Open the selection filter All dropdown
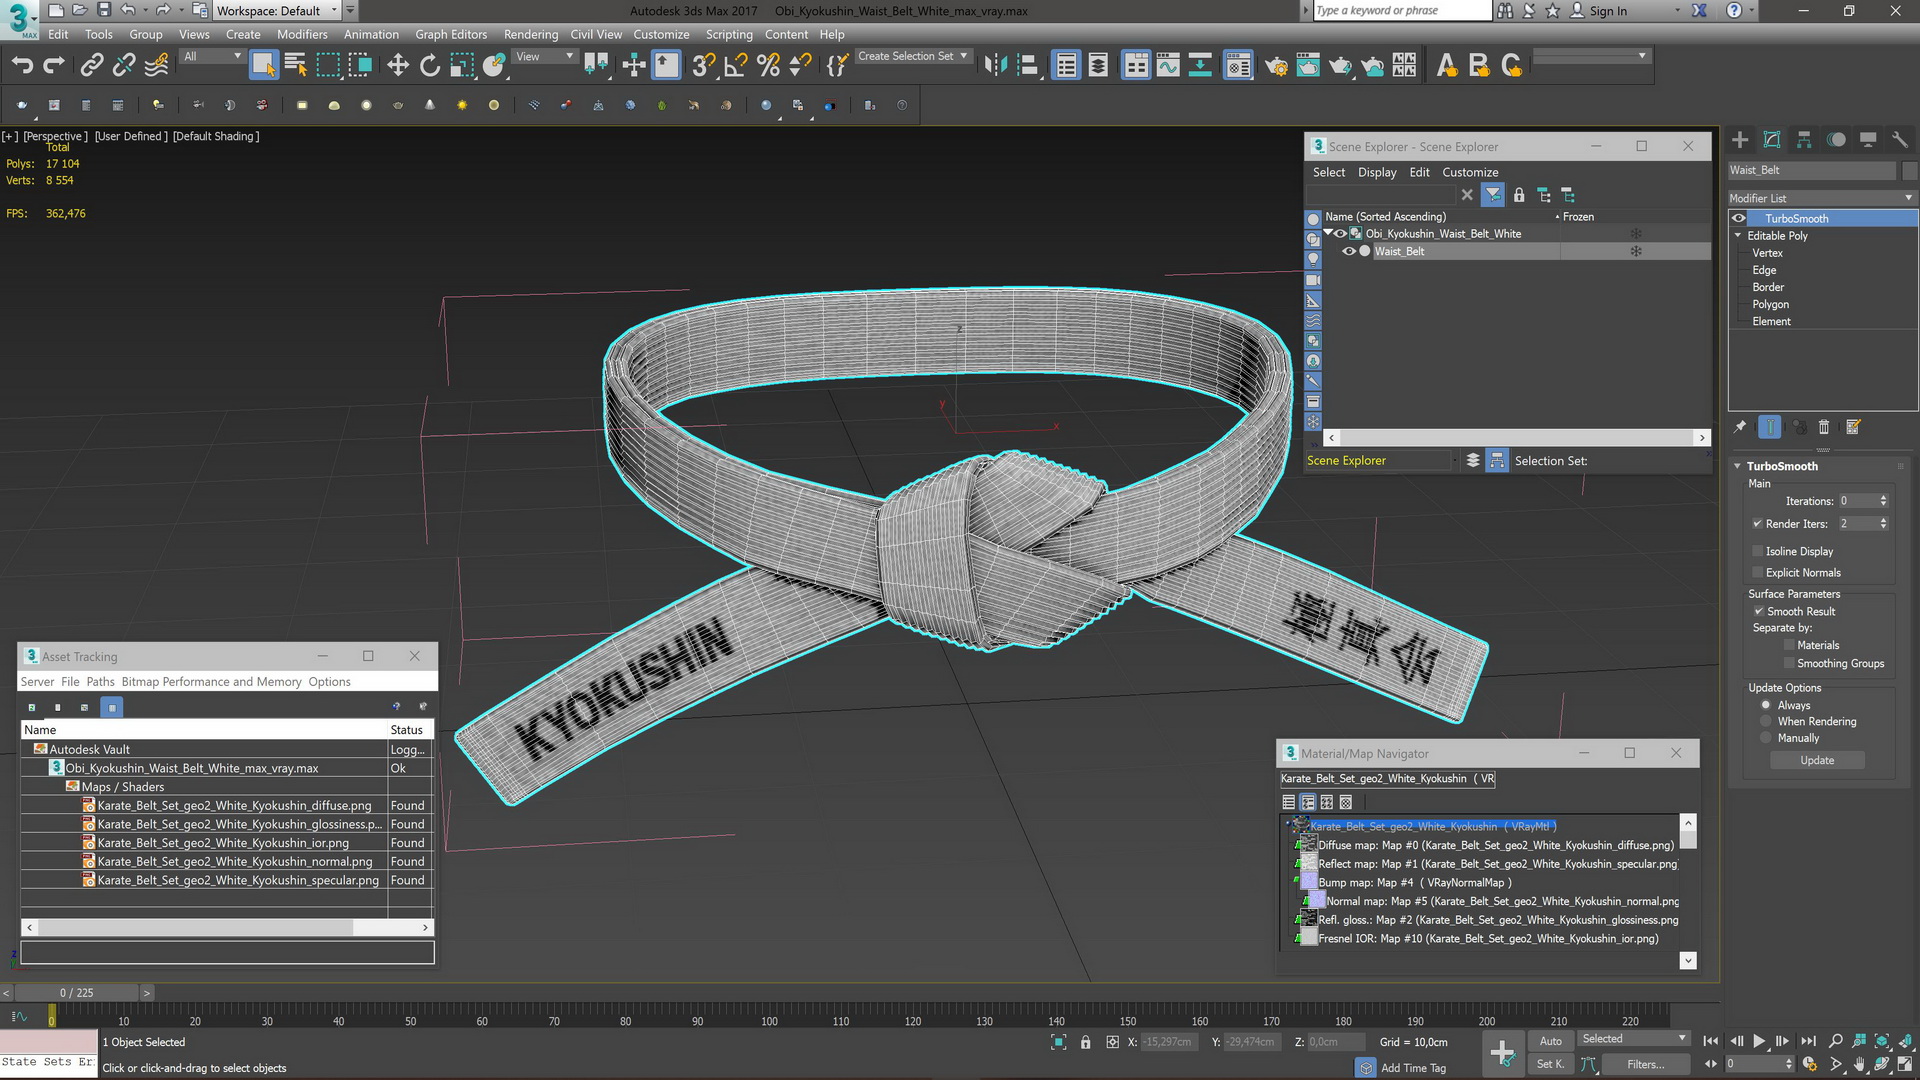 point(212,57)
